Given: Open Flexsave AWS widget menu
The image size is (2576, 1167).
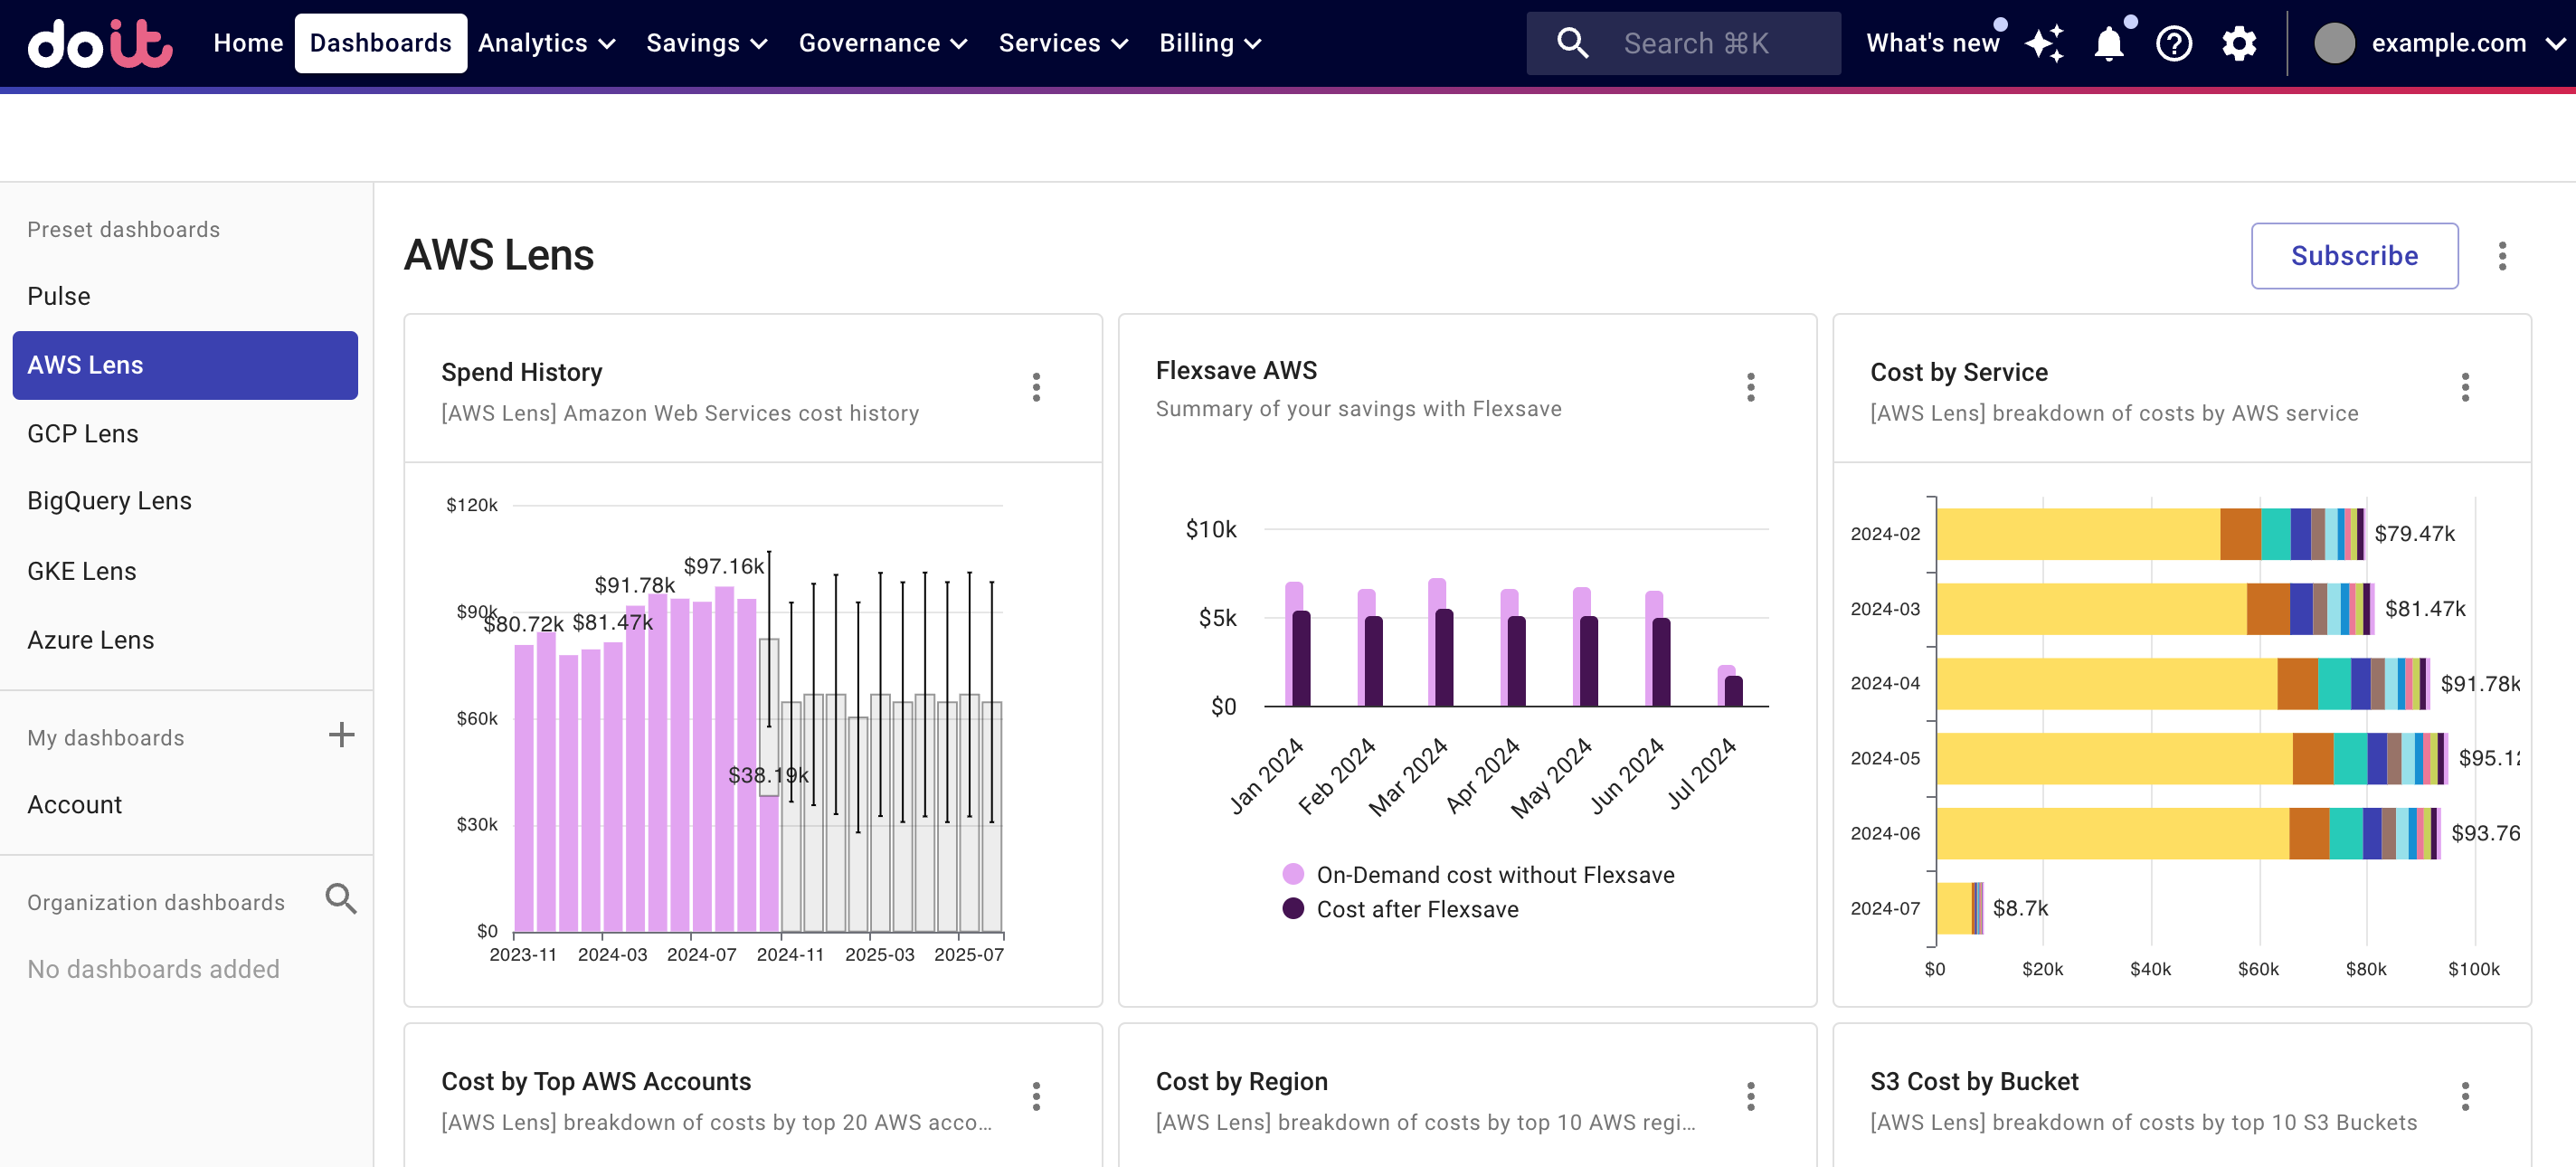Looking at the screenshot, I should [x=1750, y=387].
